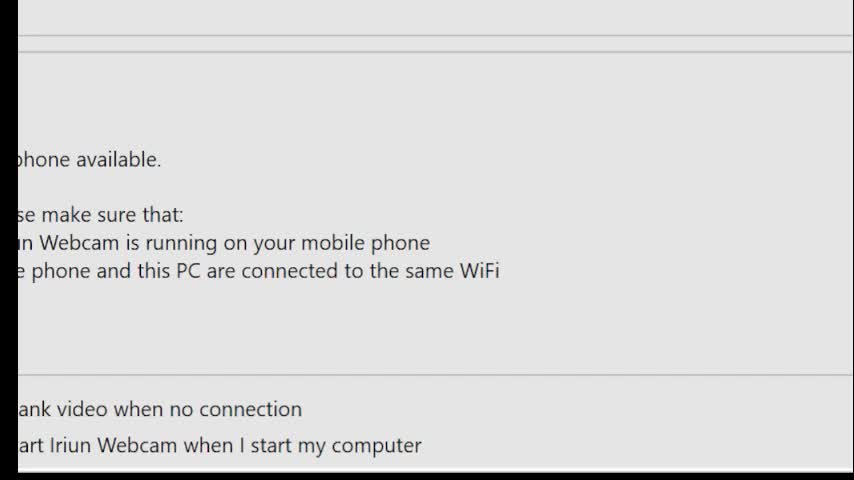Click the empty header area above the separators
Image resolution: width=854 pixels, height=480 pixels.
(x=436, y=17)
